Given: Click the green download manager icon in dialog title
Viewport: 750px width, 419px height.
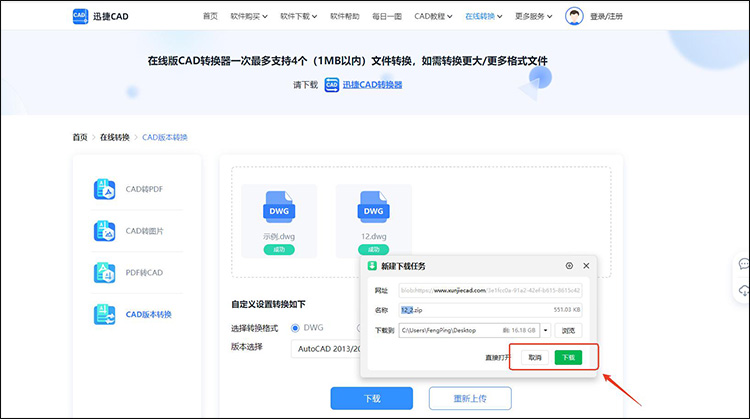Looking at the screenshot, I should pyautogui.click(x=372, y=266).
